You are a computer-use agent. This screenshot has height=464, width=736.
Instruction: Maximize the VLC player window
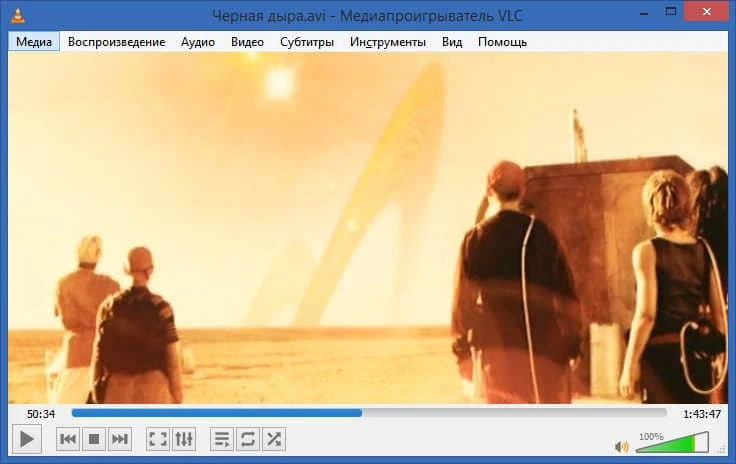(671, 12)
